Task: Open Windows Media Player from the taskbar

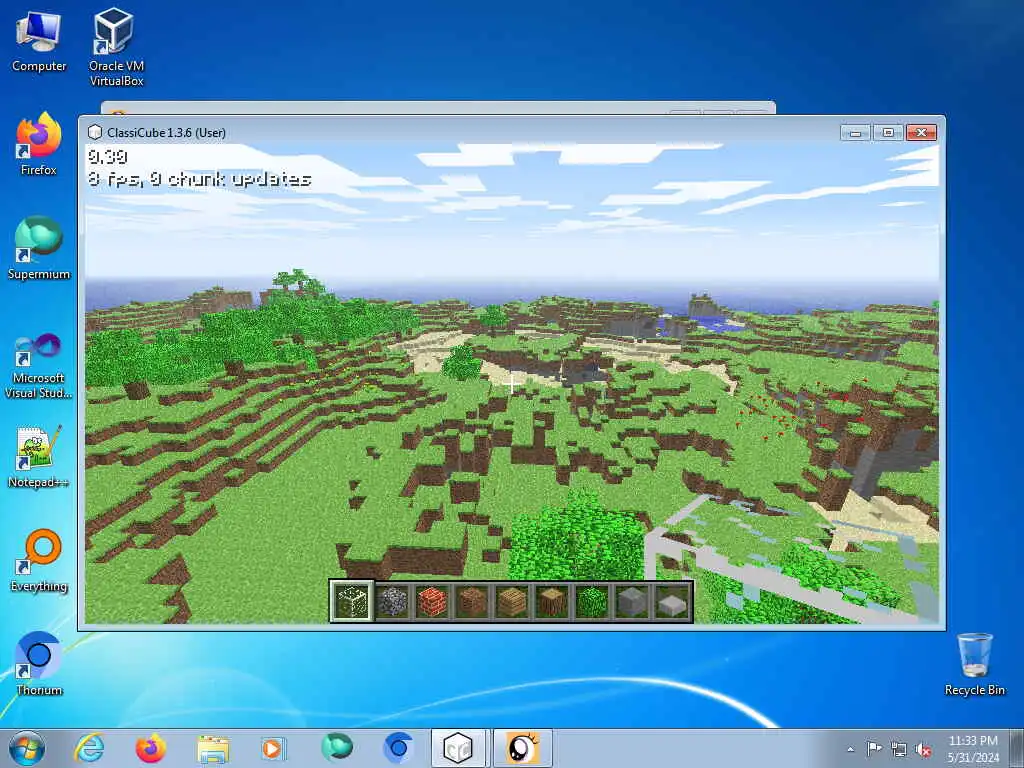Action: (273, 748)
